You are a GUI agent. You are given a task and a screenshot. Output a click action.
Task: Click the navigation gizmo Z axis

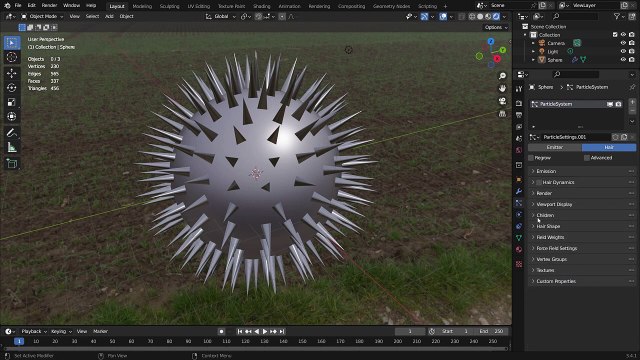pos(491,42)
